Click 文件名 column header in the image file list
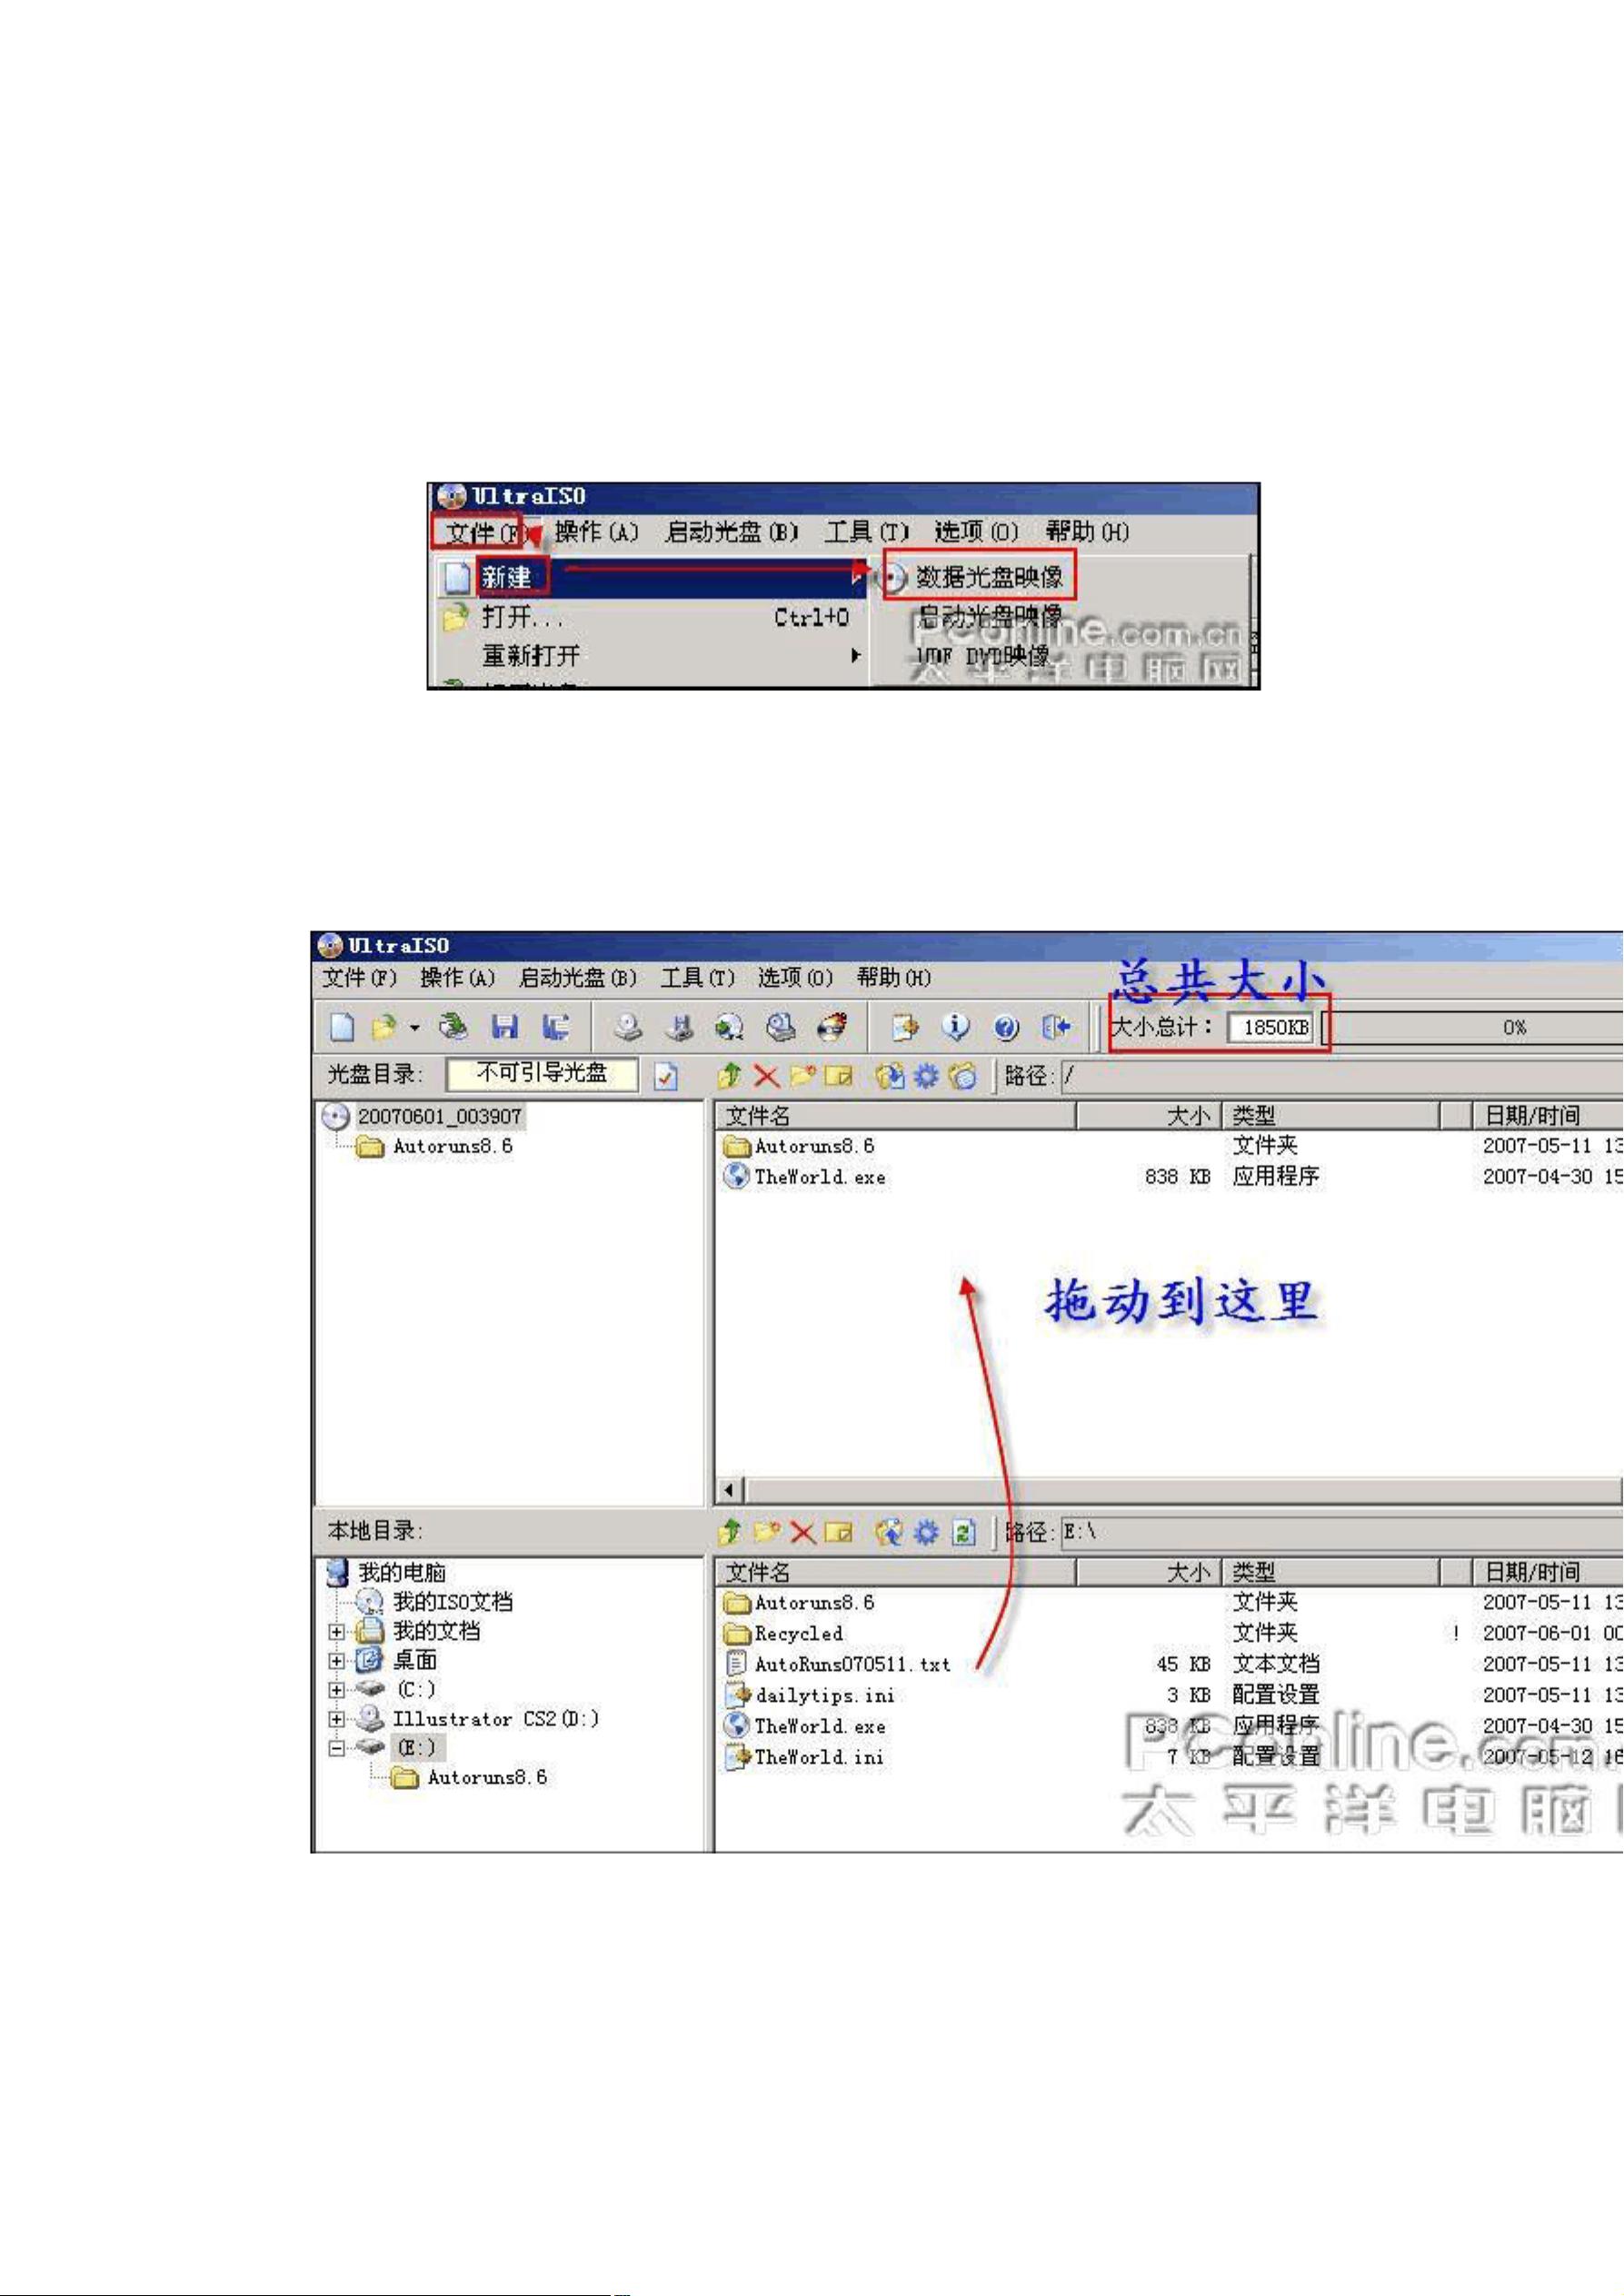The image size is (1624, 2296). click(x=896, y=1116)
